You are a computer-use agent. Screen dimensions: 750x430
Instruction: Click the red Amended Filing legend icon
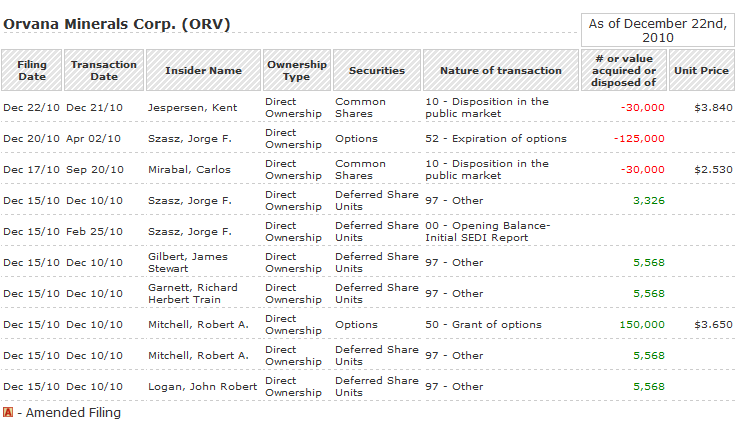click(x=8, y=412)
